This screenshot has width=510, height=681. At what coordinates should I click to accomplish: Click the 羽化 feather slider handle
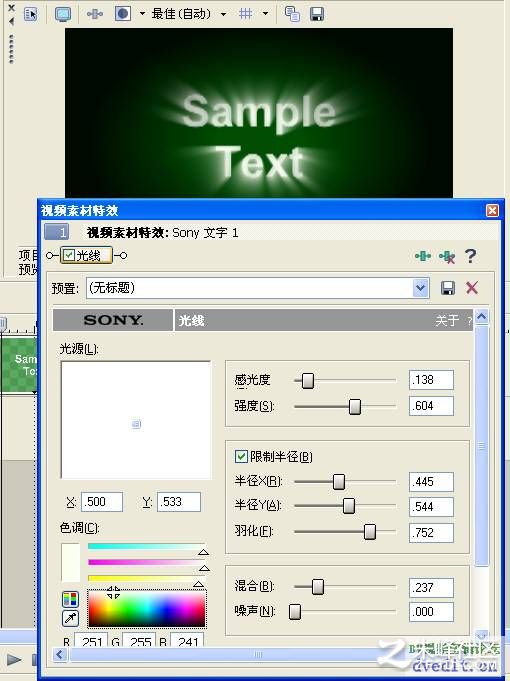pyautogui.click(x=370, y=532)
